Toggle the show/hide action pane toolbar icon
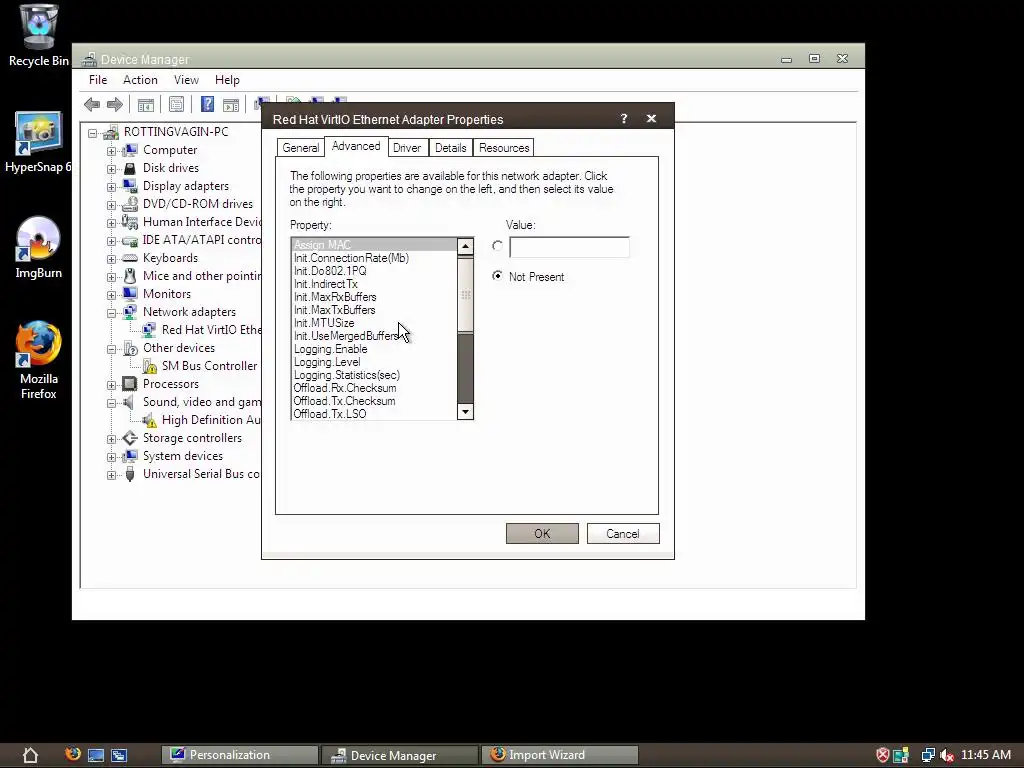 (231, 104)
